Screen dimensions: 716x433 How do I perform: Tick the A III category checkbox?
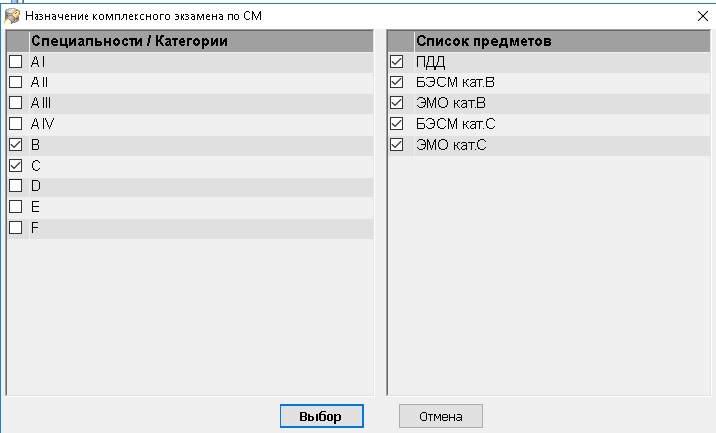pos(16,103)
